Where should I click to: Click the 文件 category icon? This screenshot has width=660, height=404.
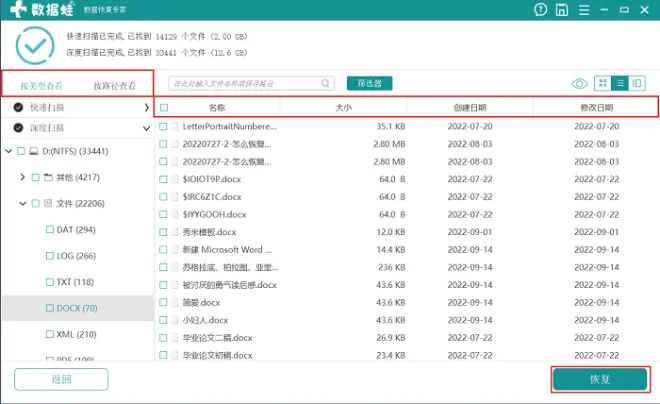coord(48,203)
